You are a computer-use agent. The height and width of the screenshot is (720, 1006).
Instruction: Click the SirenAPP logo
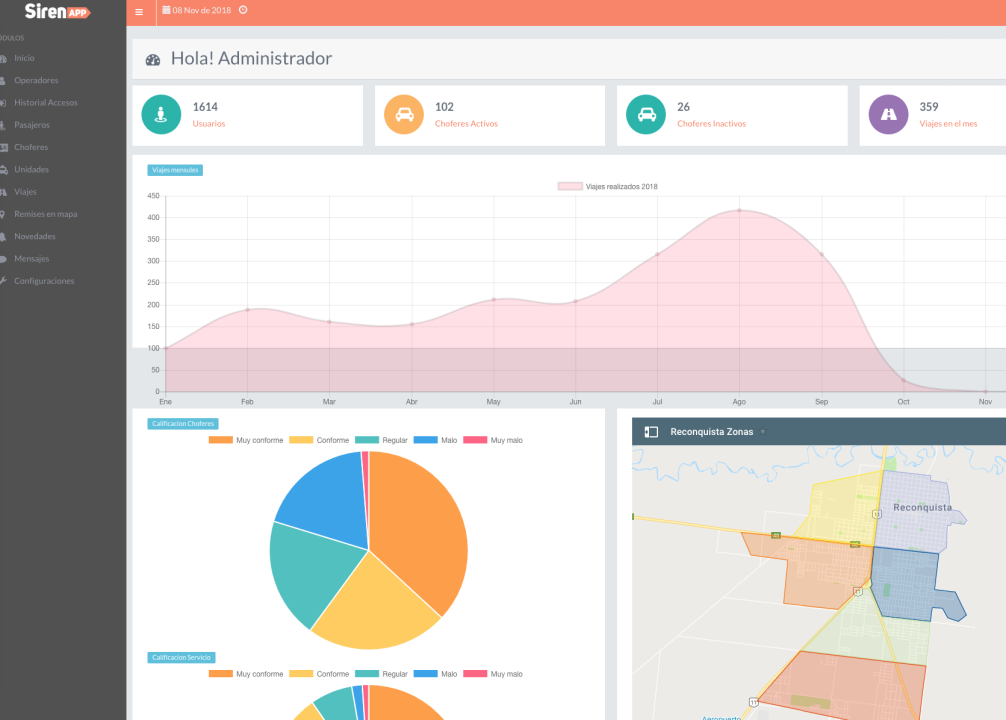tap(57, 11)
